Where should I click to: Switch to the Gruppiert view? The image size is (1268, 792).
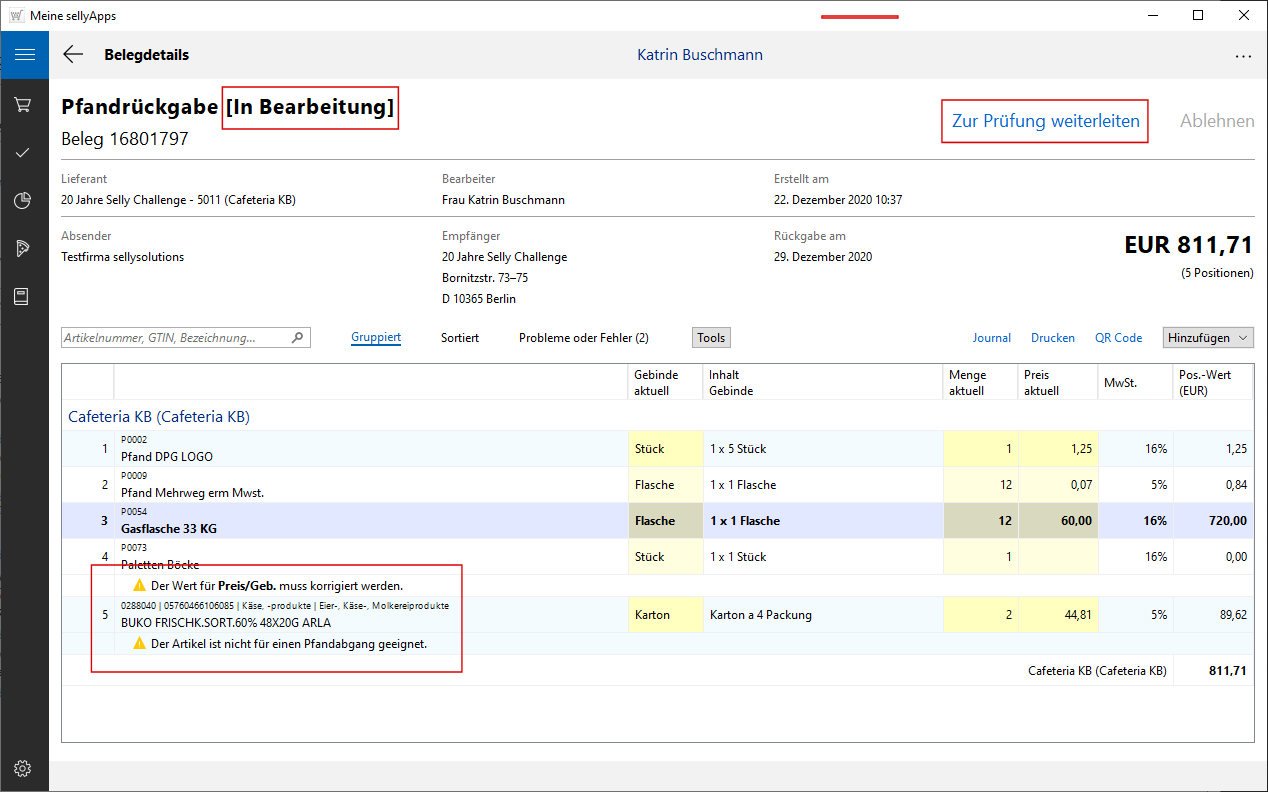[376, 338]
